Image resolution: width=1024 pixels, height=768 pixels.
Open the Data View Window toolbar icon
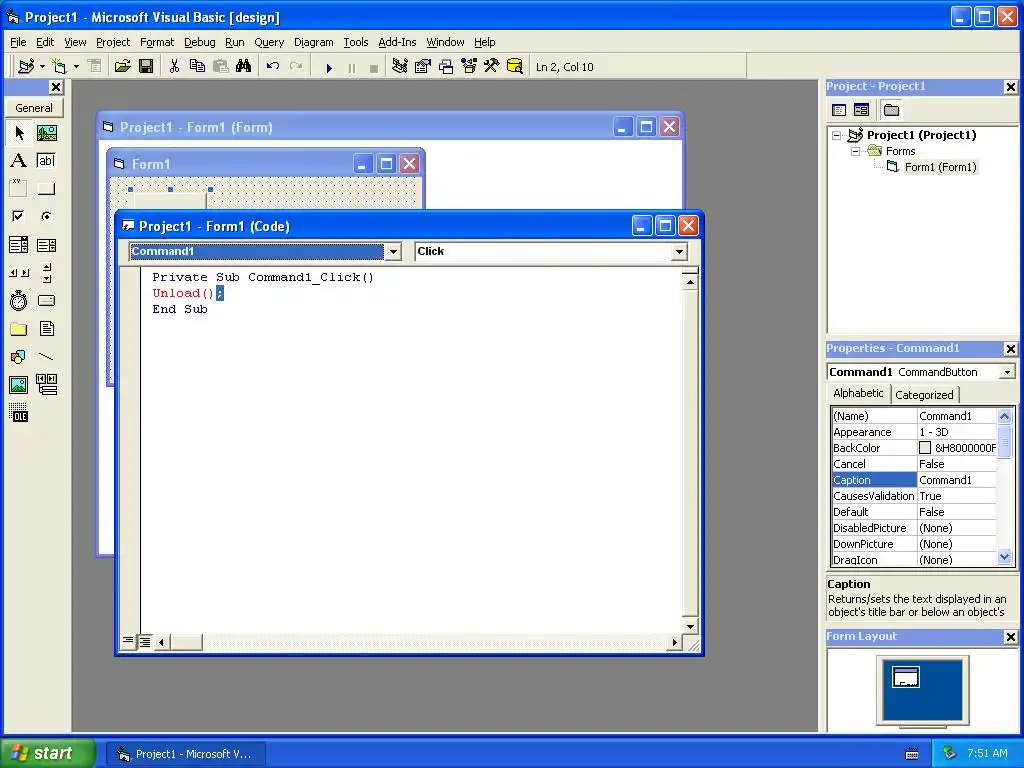515,67
